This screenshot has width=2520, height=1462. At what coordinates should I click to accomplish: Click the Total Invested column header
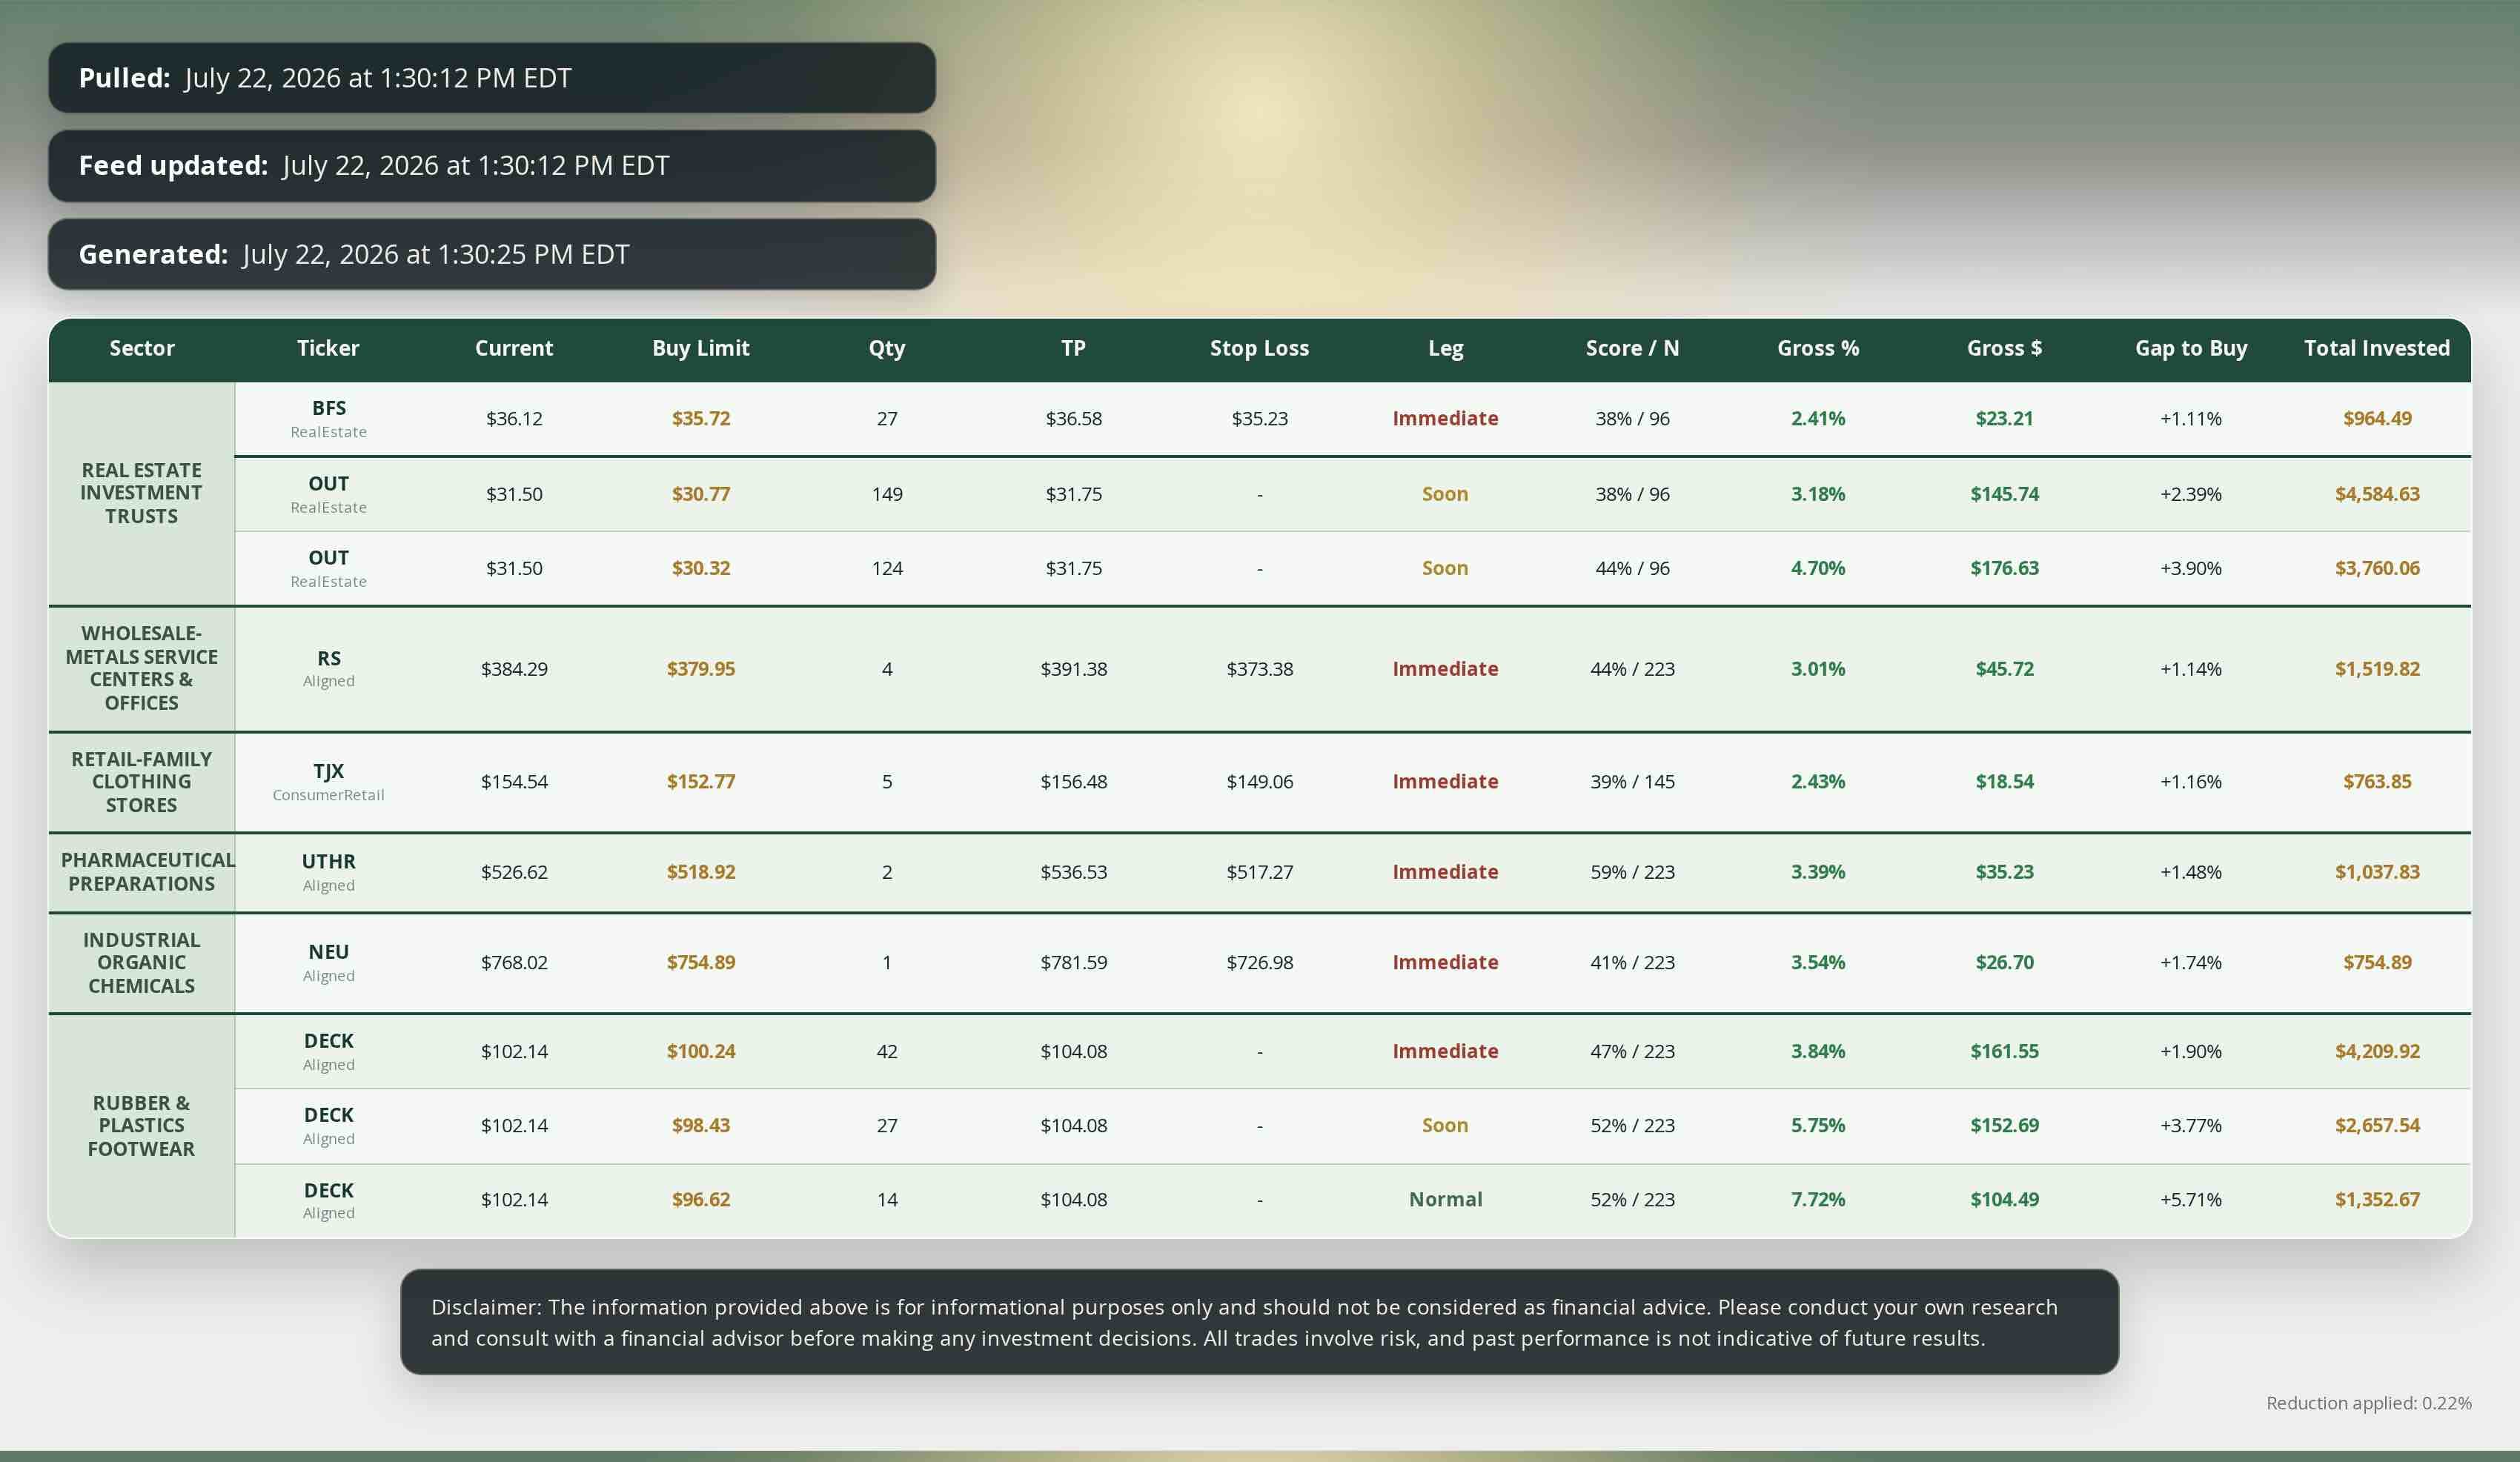click(2377, 348)
